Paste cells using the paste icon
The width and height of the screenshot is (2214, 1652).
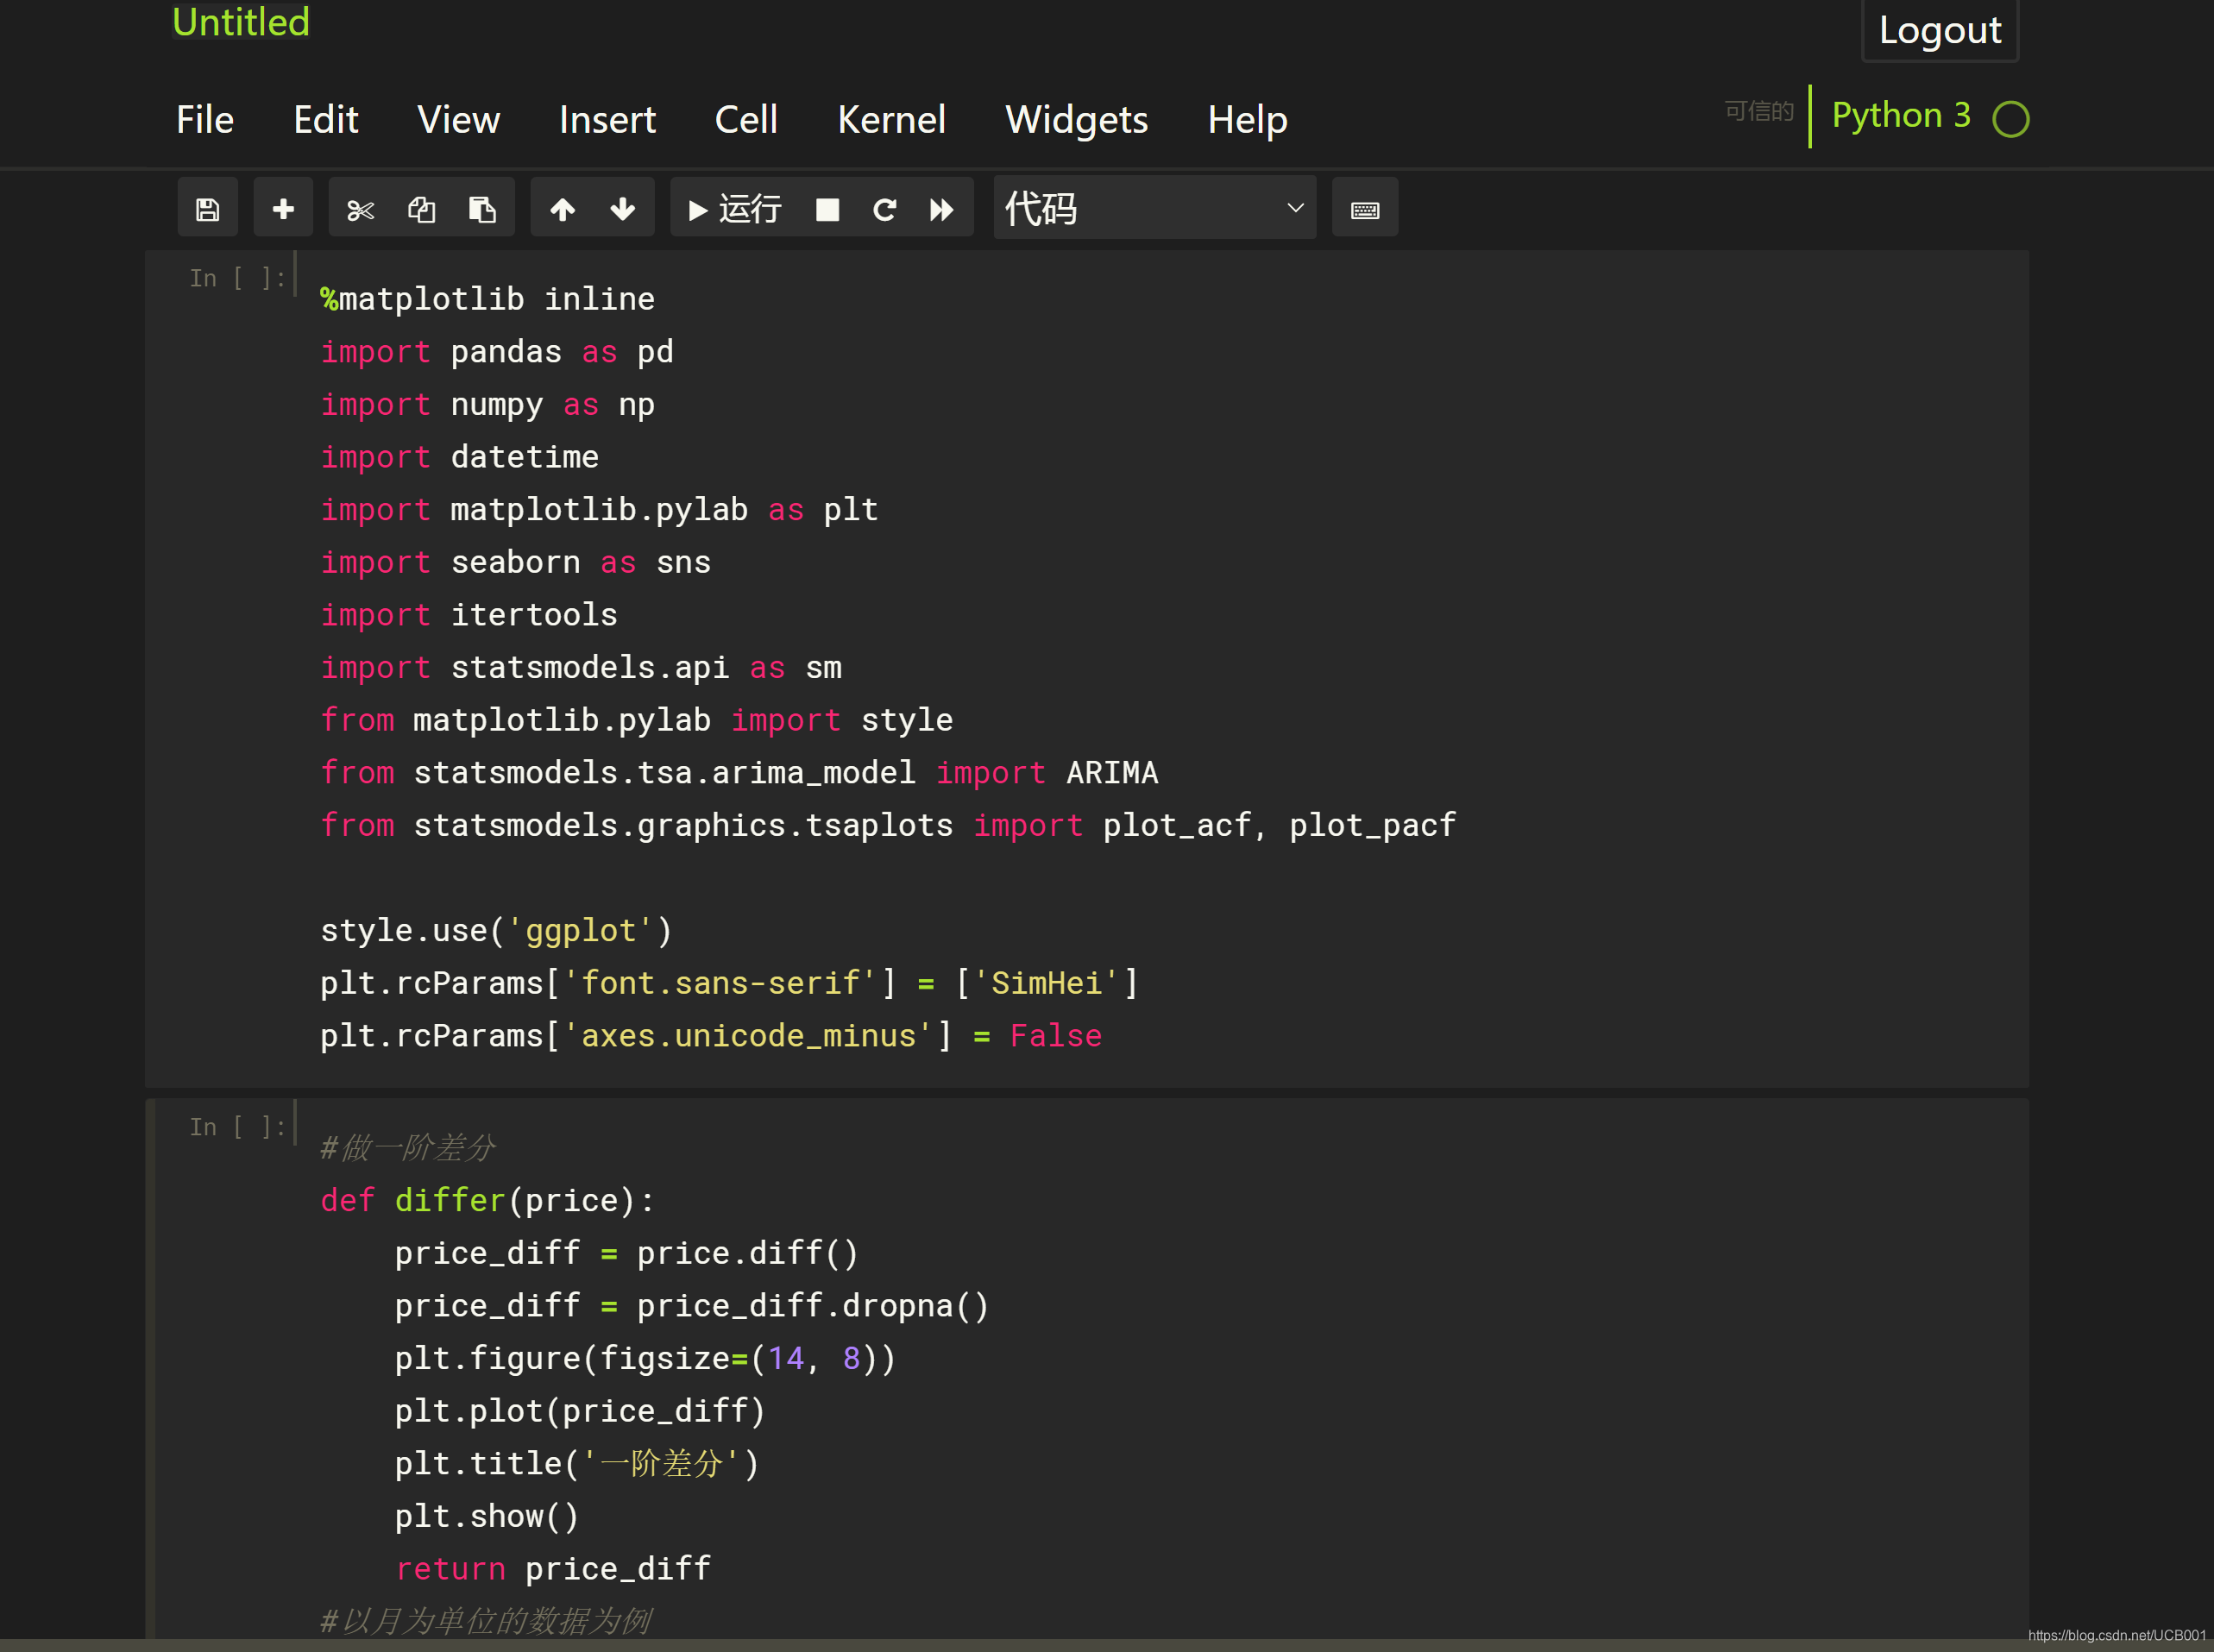483,208
